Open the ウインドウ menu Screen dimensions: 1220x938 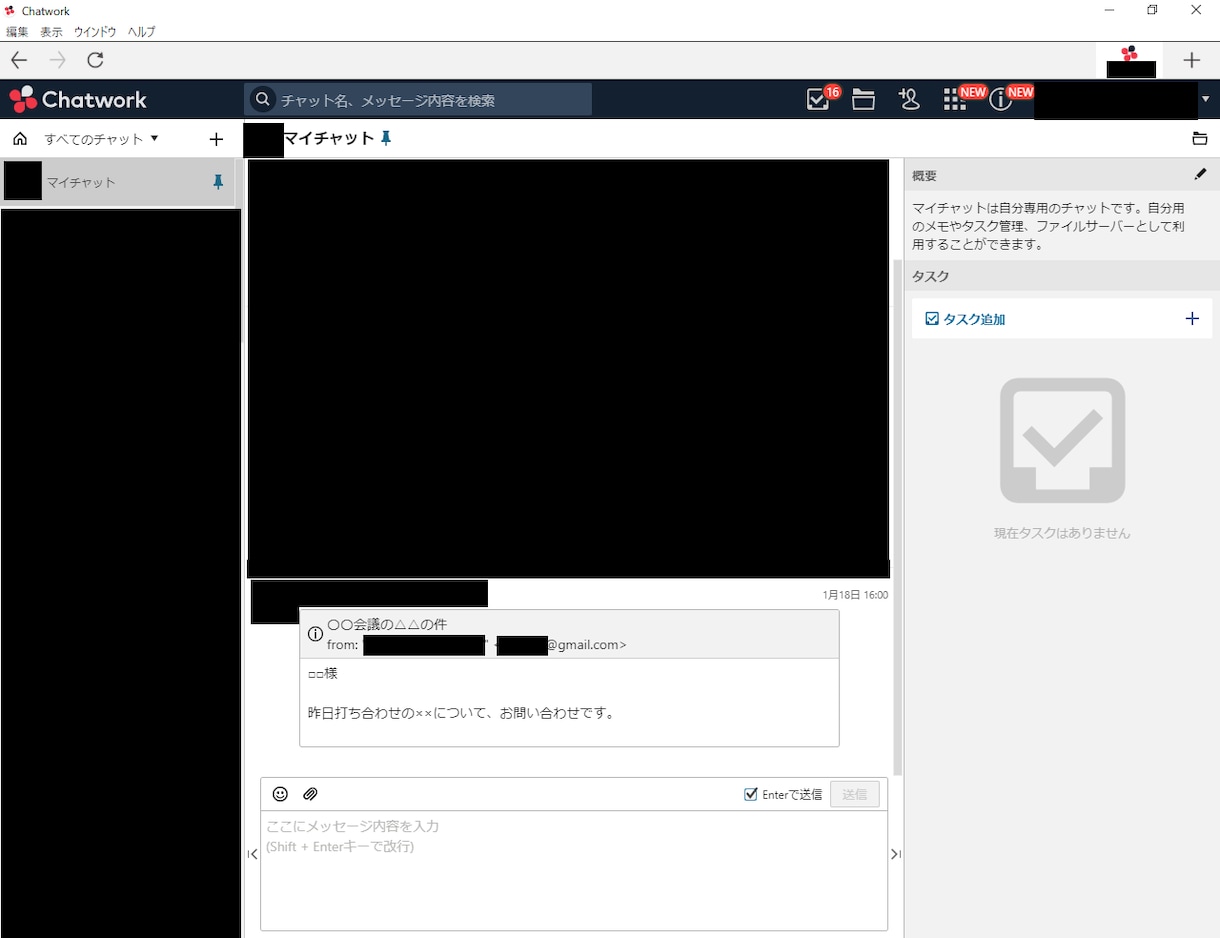tap(95, 32)
